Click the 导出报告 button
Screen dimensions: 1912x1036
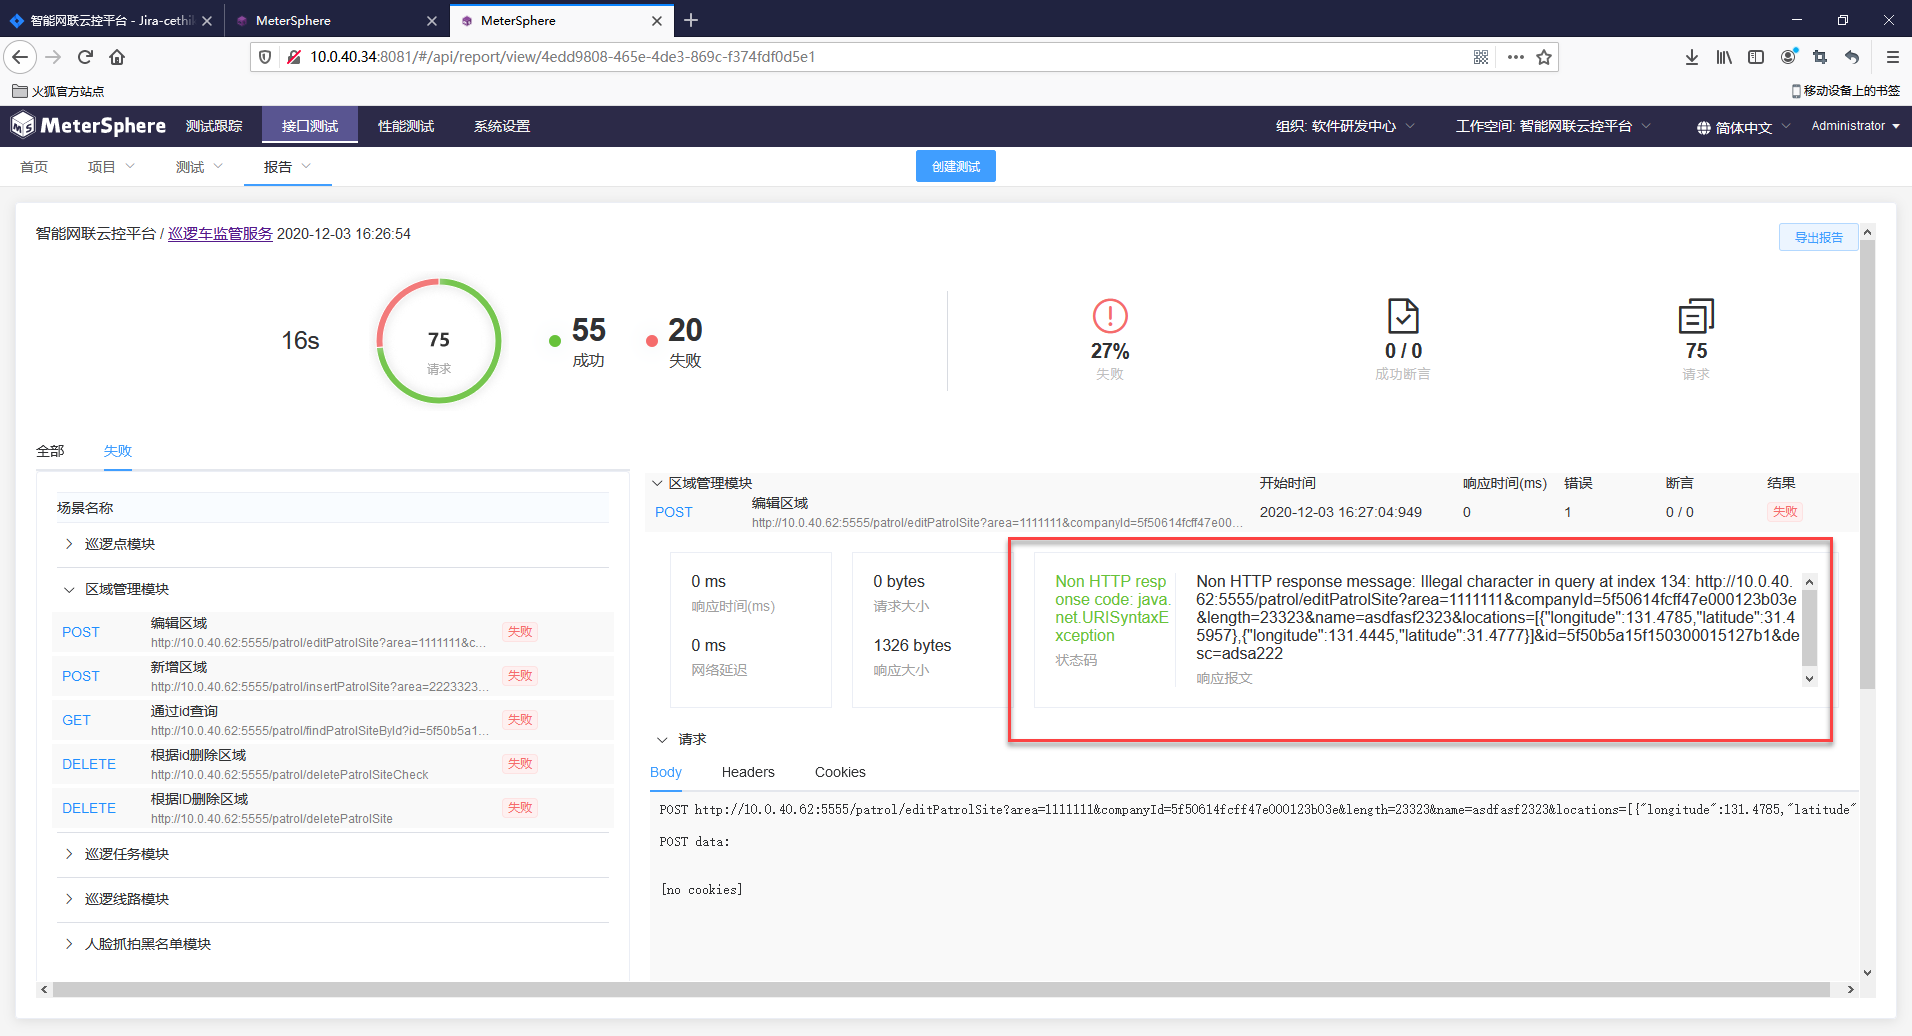[x=1818, y=237]
